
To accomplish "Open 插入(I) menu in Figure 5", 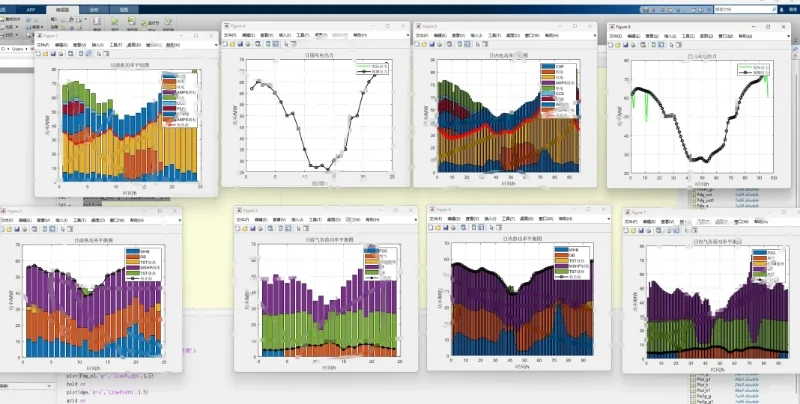I will (477, 35).
